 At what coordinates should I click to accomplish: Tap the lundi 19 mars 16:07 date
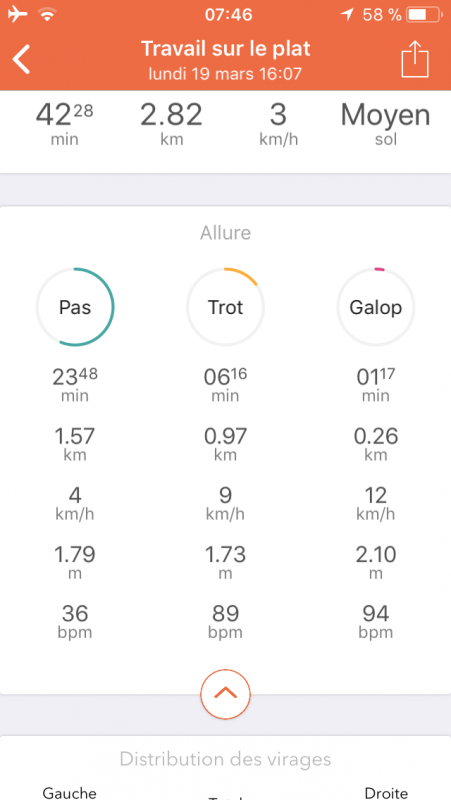(x=226, y=74)
